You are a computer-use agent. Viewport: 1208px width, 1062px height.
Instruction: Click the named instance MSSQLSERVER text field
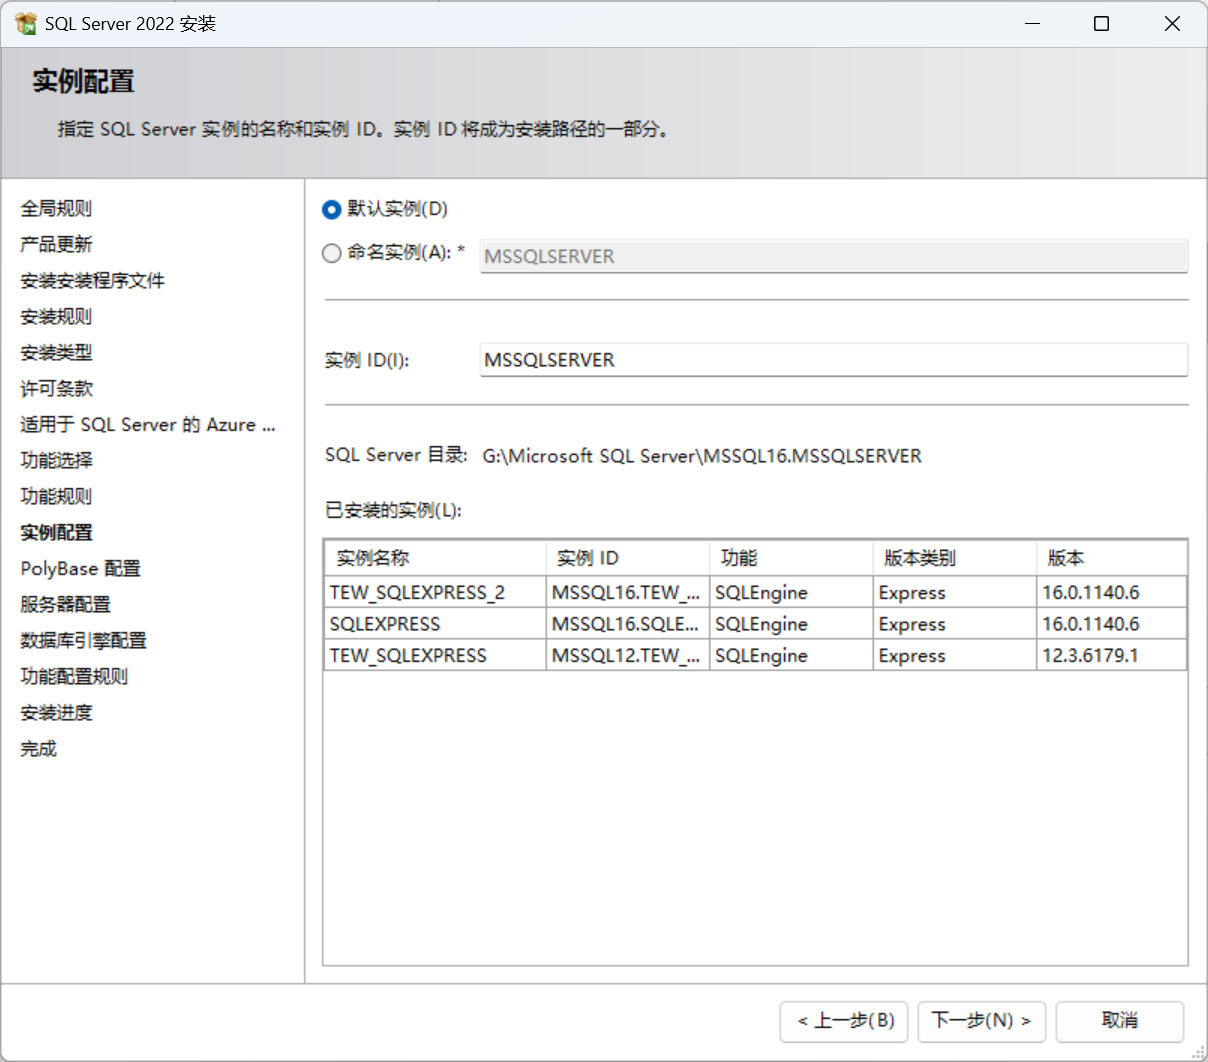pyautogui.click(x=834, y=256)
